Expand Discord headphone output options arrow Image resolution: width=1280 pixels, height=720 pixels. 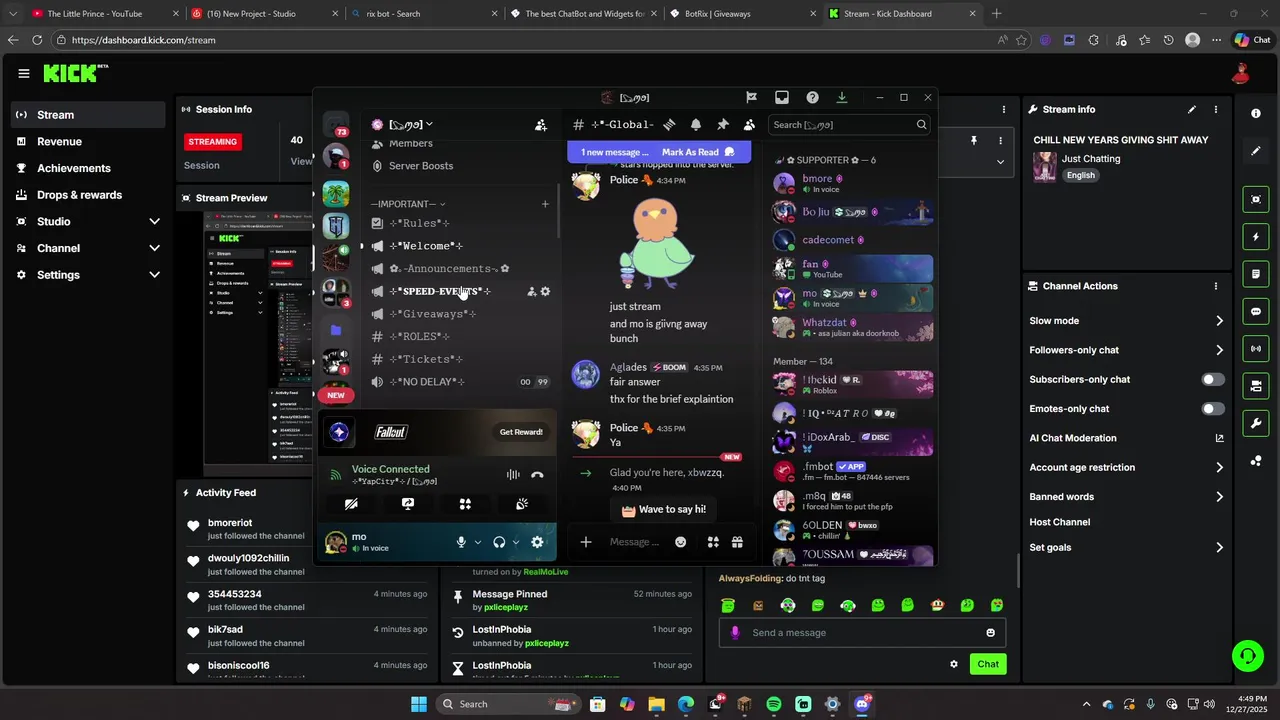coord(516,542)
